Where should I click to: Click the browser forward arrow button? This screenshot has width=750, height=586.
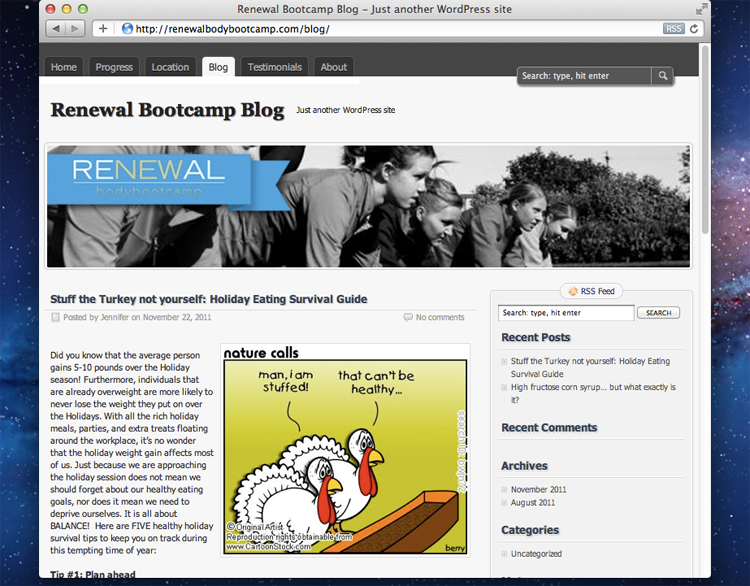[76, 29]
